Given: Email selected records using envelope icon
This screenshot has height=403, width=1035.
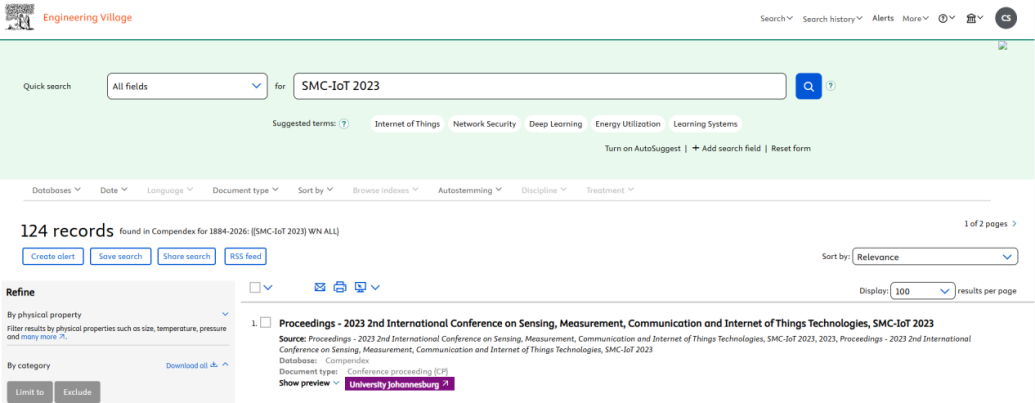Looking at the screenshot, I should [x=320, y=287].
